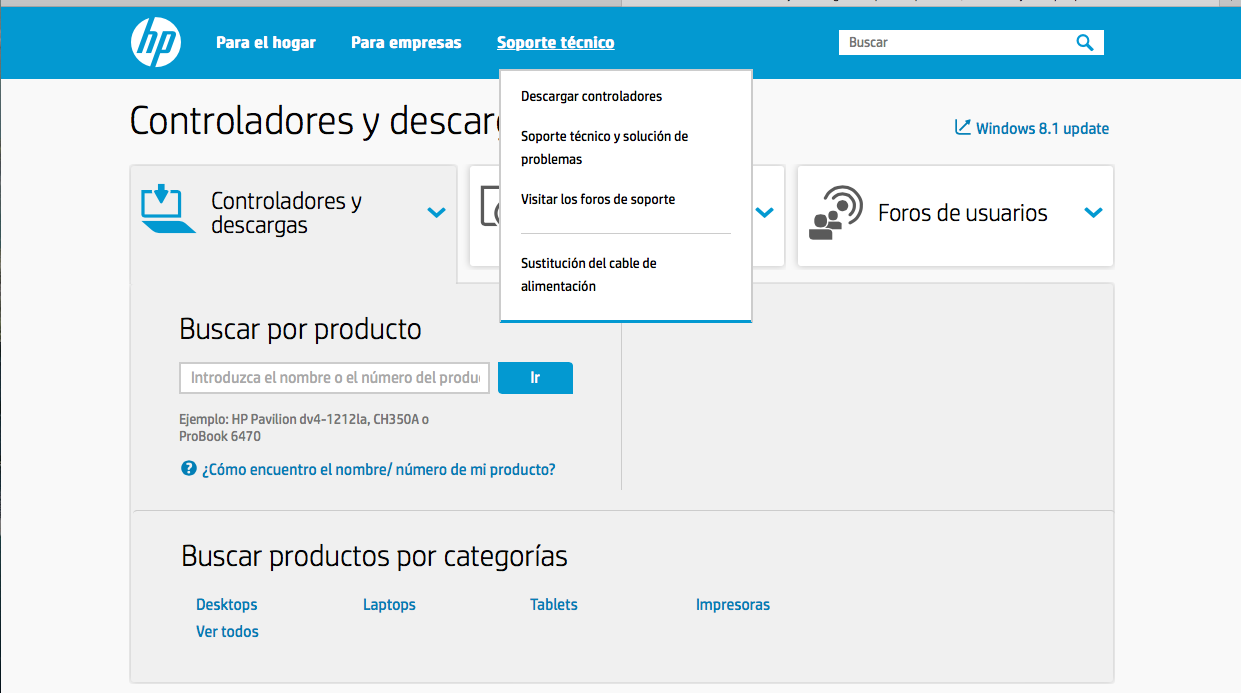Select Descargar controladores from the dropdown
Image resolution: width=1241 pixels, height=693 pixels.
[x=591, y=97]
